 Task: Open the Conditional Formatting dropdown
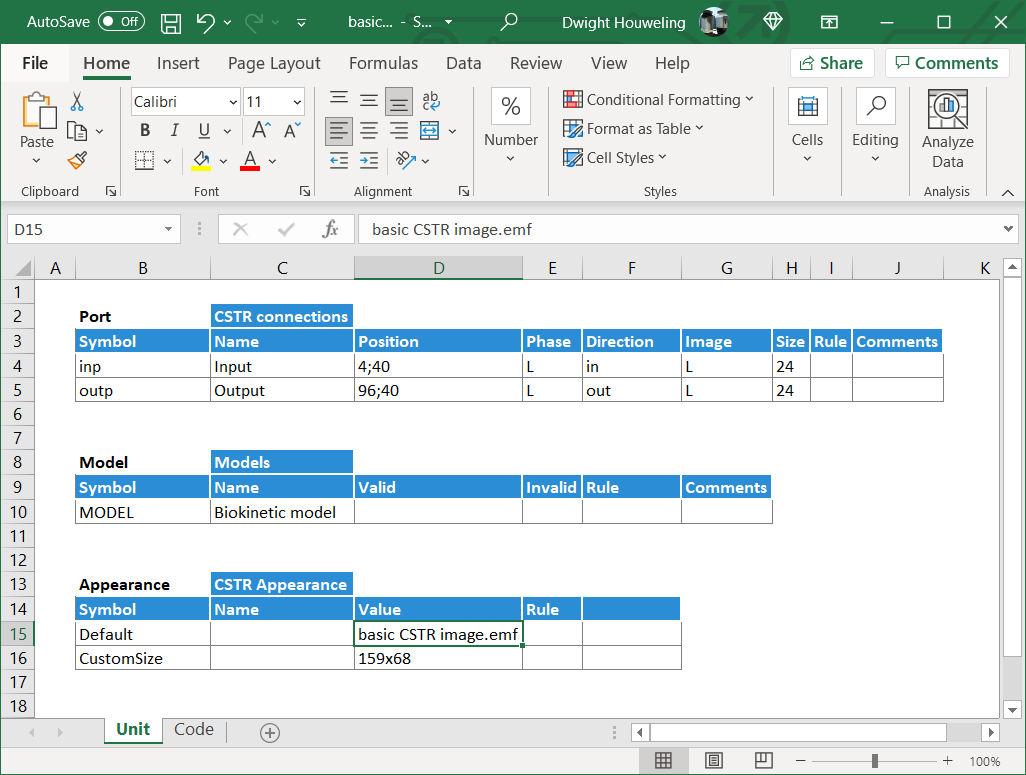click(x=657, y=100)
